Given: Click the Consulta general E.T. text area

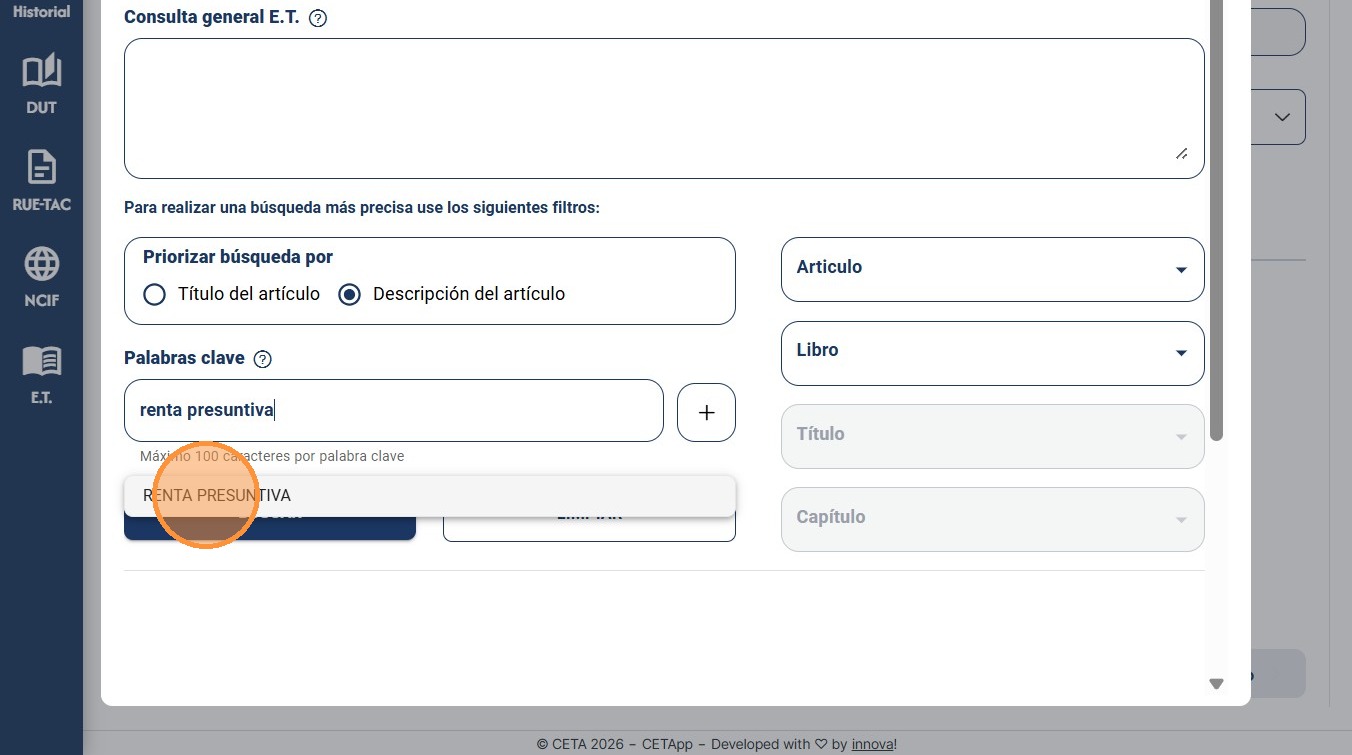Looking at the screenshot, I should coord(664,109).
